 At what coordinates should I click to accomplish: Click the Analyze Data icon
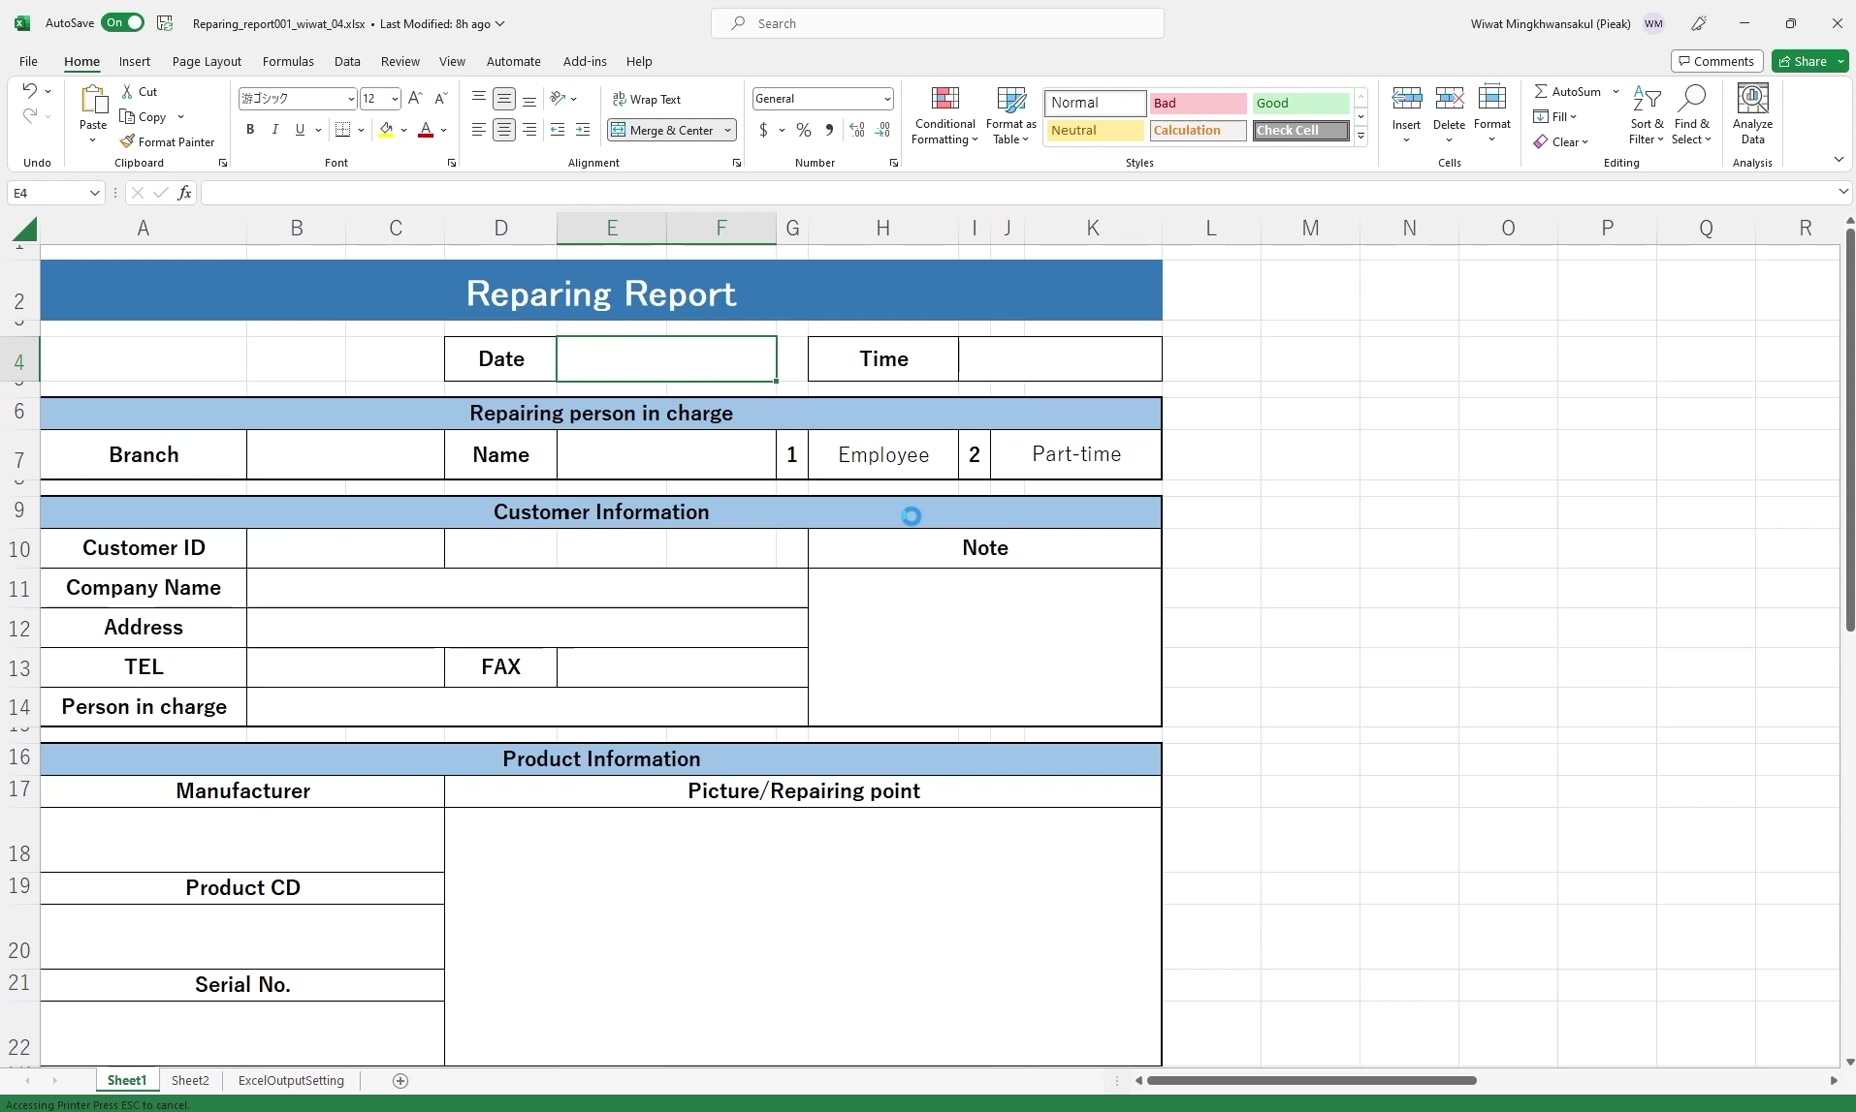tap(1752, 99)
